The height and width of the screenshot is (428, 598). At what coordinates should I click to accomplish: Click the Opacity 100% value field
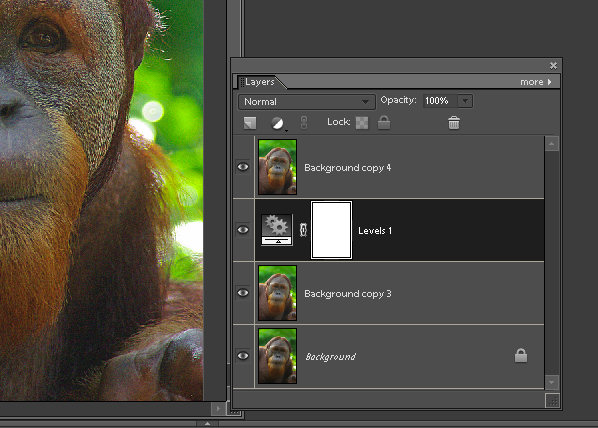[440, 101]
